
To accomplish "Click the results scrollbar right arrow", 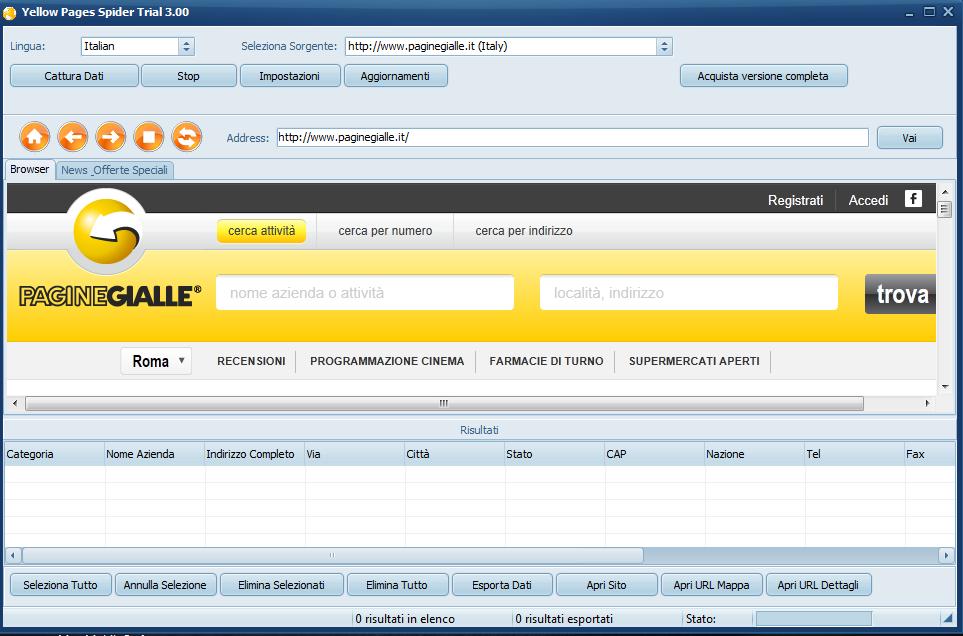I will 946,556.
